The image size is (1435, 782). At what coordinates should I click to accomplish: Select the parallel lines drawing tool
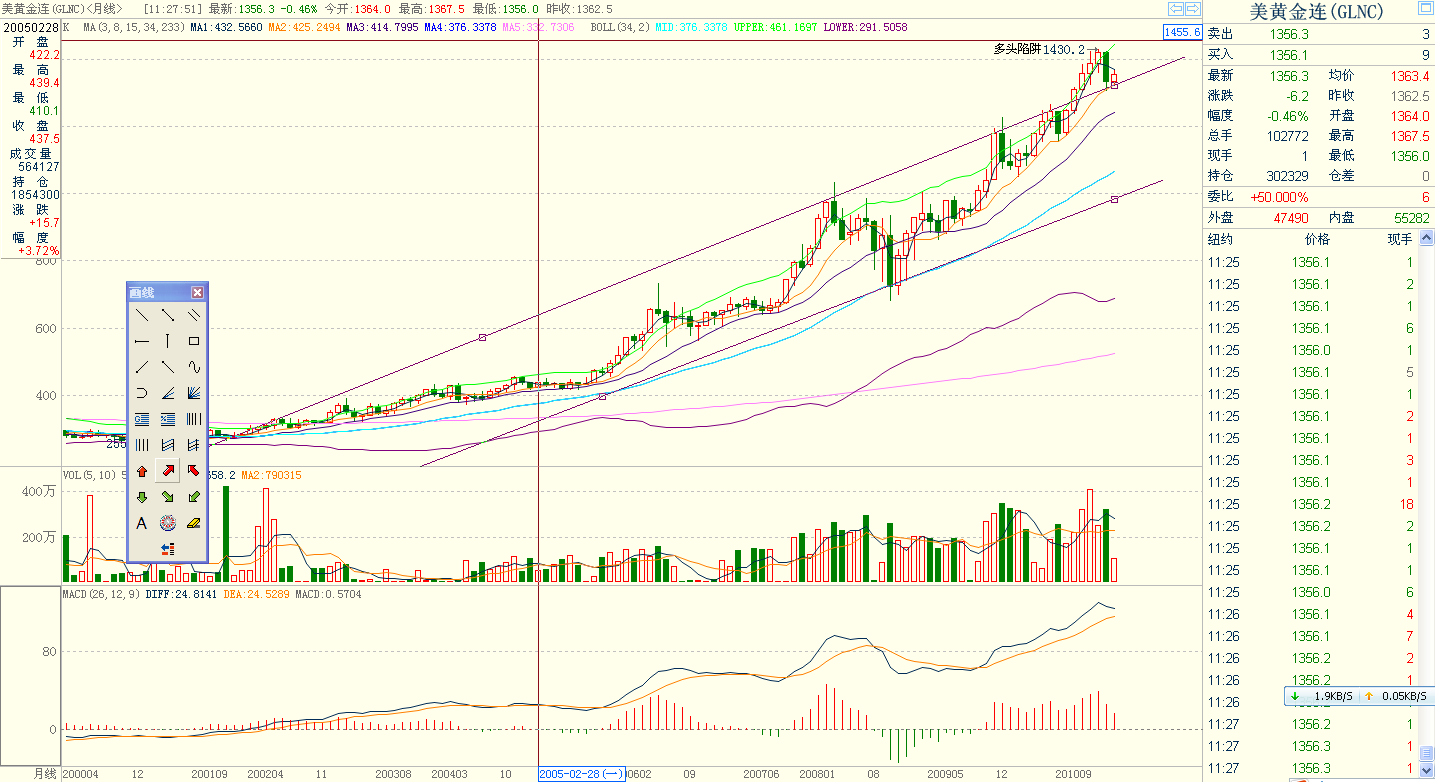(194, 315)
